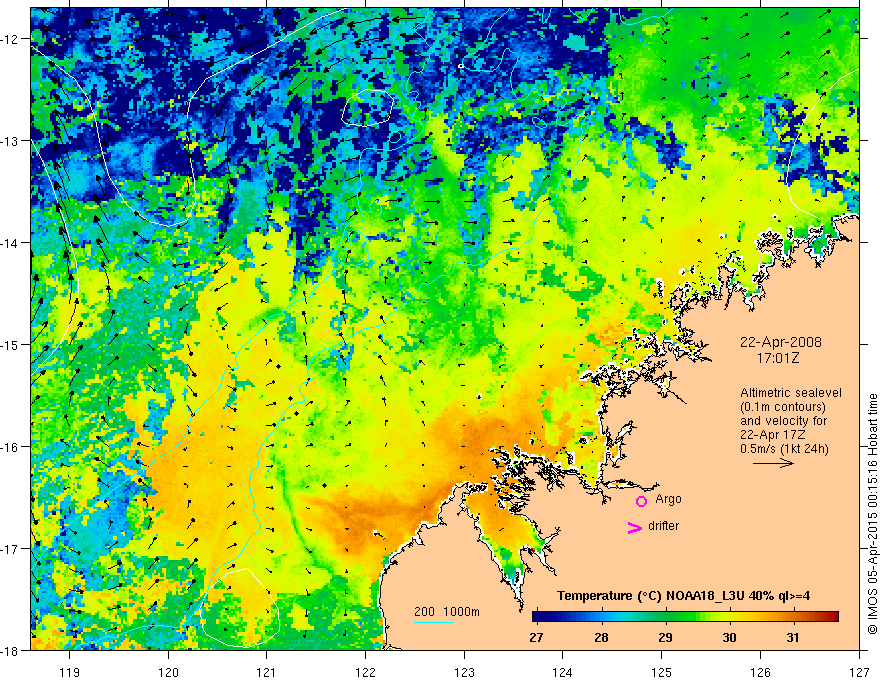Image resolution: width=880 pixels, height=680 pixels.
Task: Click the '124' longitude axis label
Action: [x=563, y=672]
